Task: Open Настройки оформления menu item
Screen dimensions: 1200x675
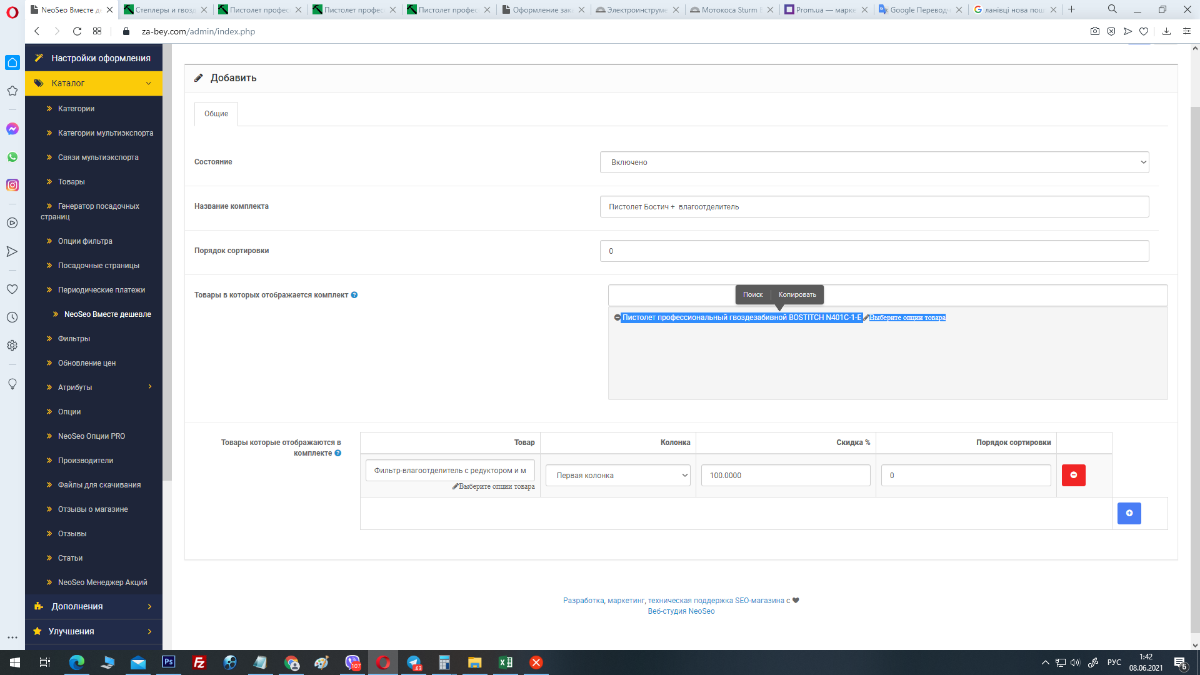Action: click(x=93, y=58)
